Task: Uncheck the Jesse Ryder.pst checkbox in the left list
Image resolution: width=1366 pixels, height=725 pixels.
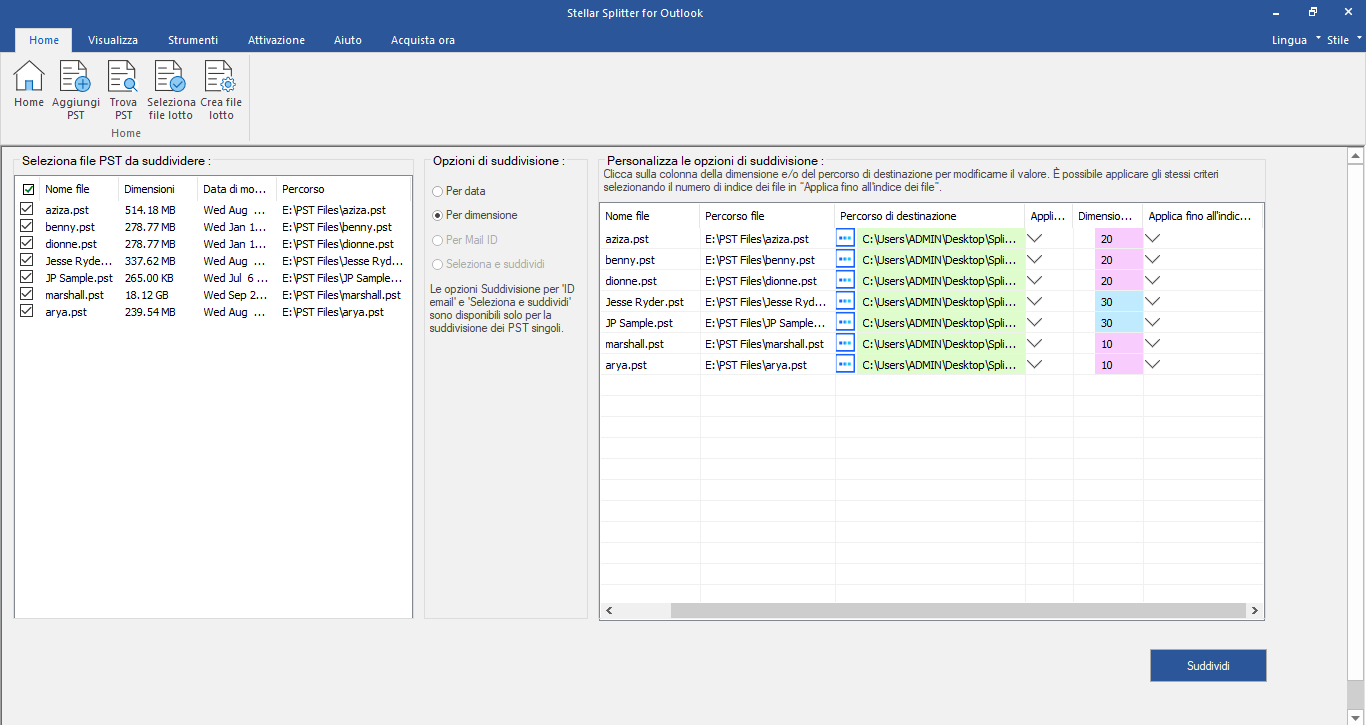Action: tap(27, 261)
